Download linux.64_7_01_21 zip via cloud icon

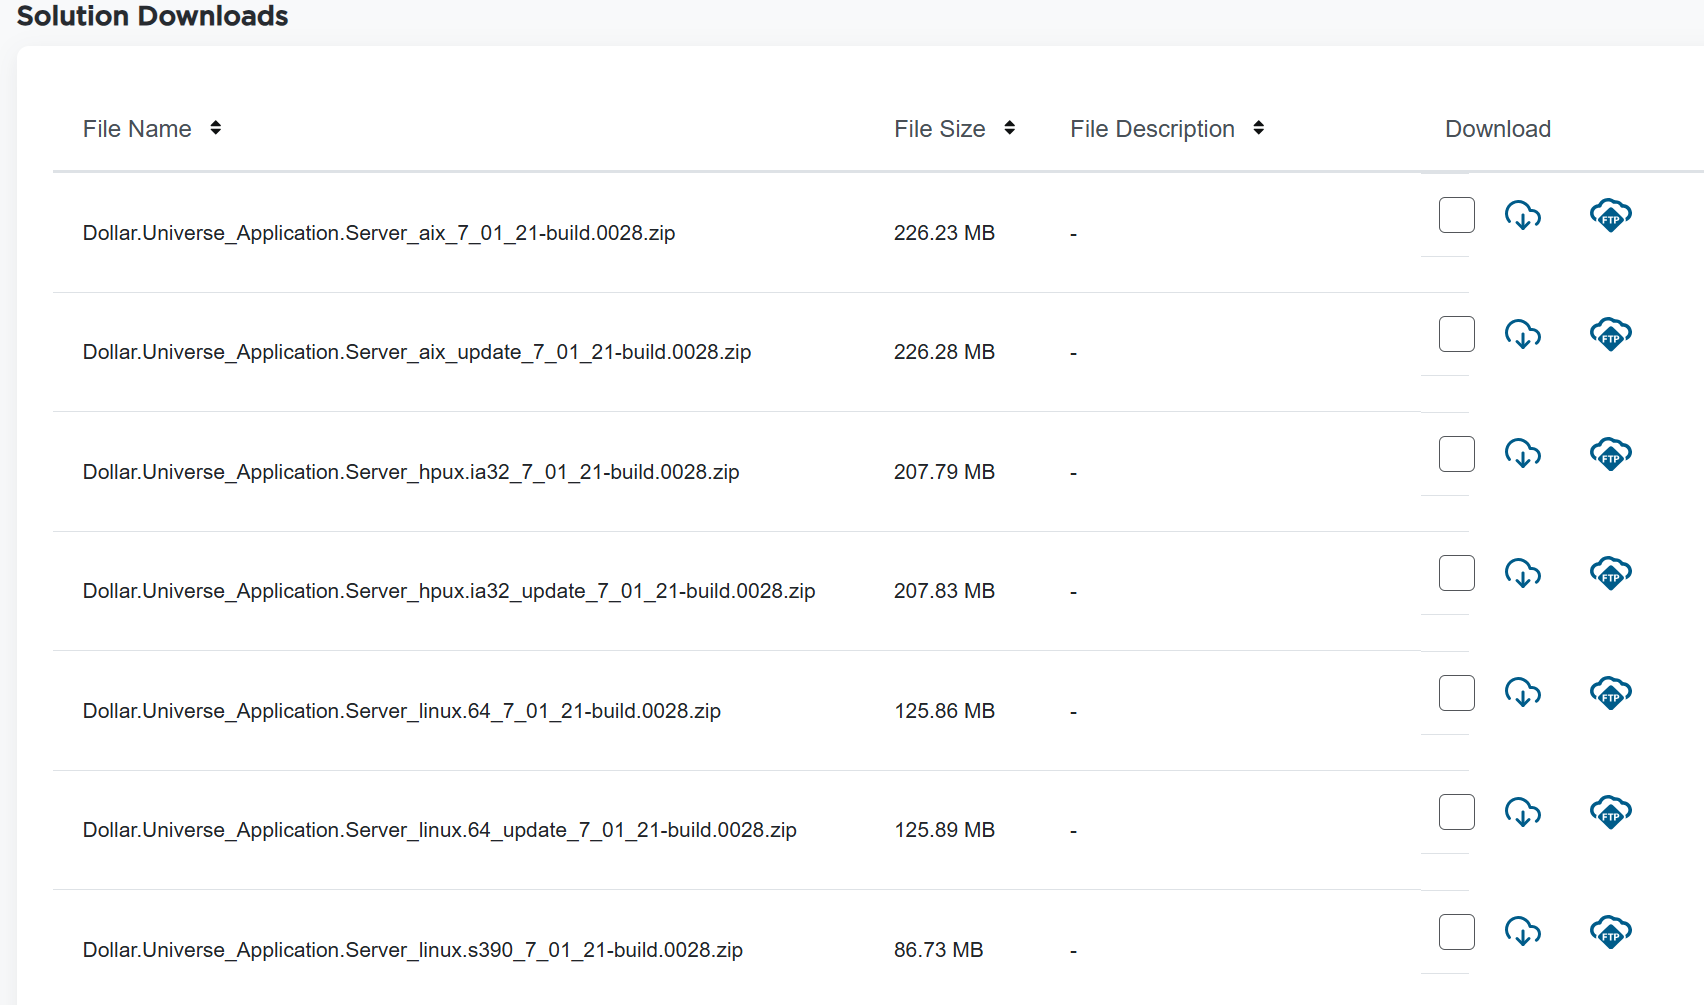pos(1522,693)
